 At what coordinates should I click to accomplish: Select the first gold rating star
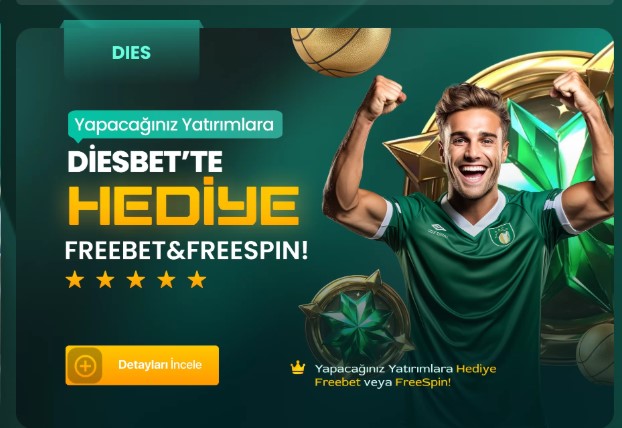(75, 280)
